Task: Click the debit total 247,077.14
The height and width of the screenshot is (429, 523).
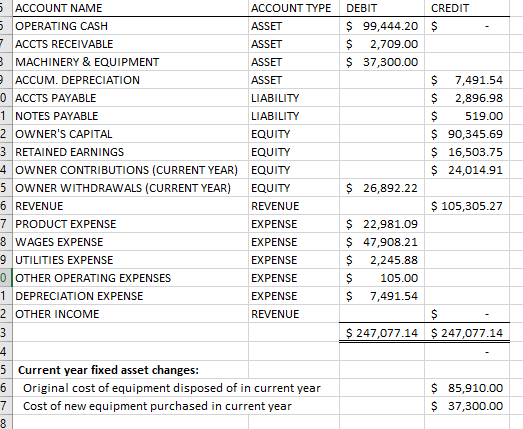Action: click(x=382, y=333)
